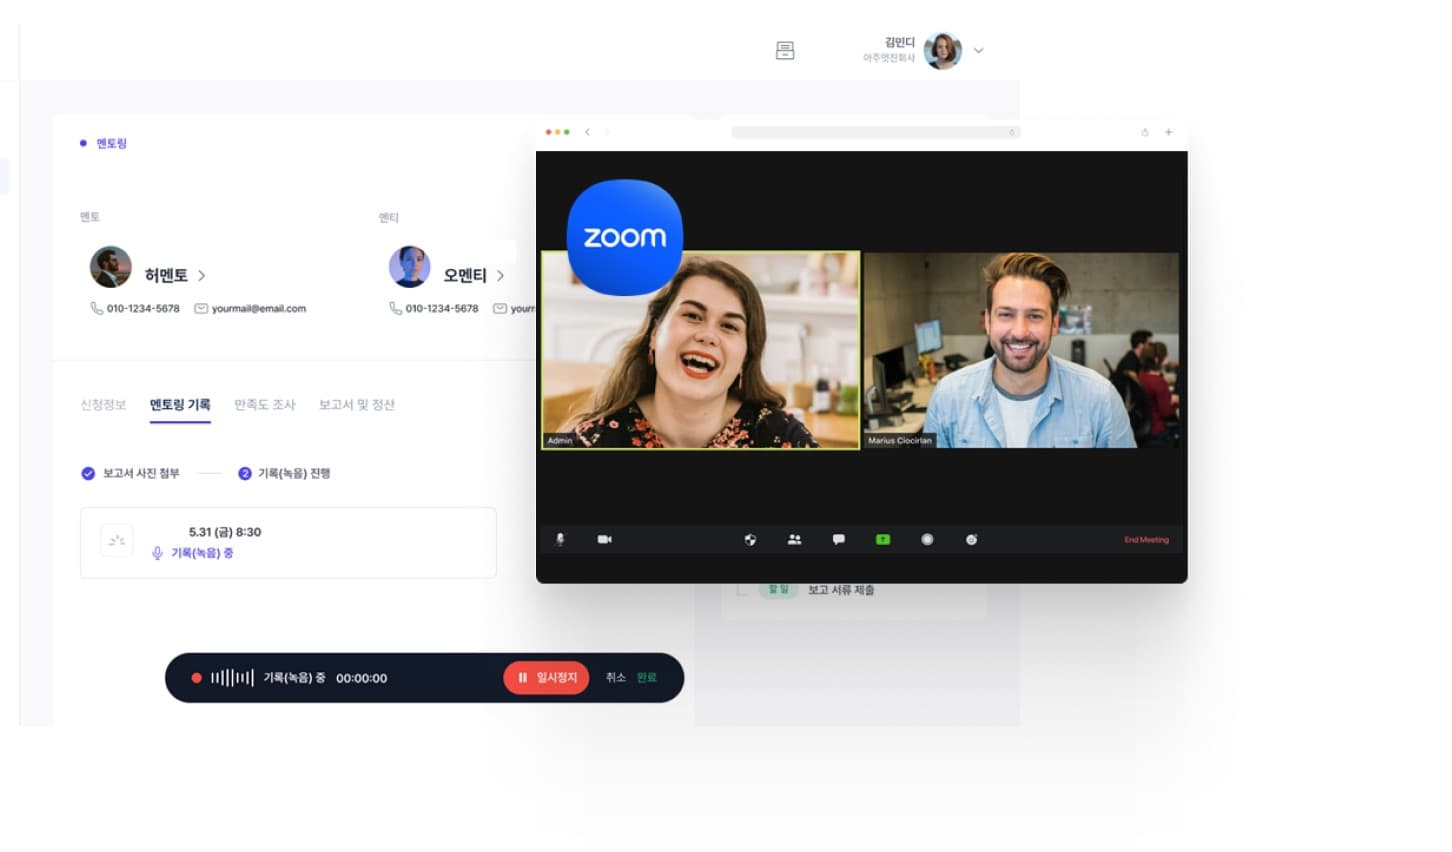Open the 만족도 조사 tab
Viewport: 1452px width, 852px height.
[x=265, y=404]
